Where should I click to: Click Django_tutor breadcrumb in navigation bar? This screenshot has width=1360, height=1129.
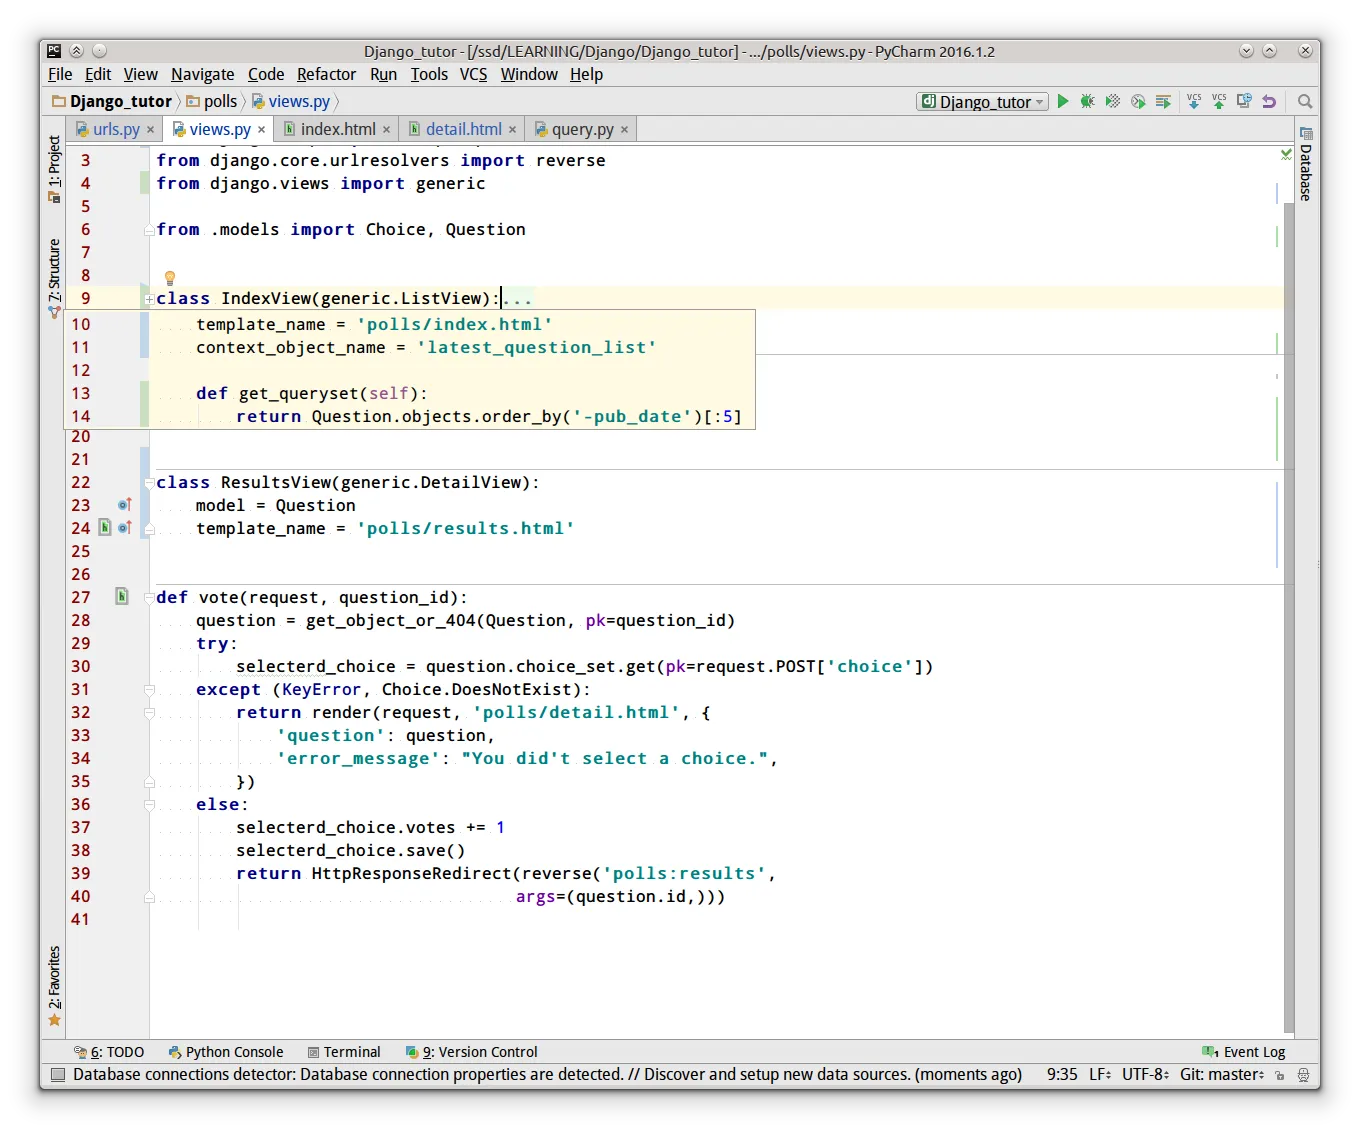coord(112,101)
